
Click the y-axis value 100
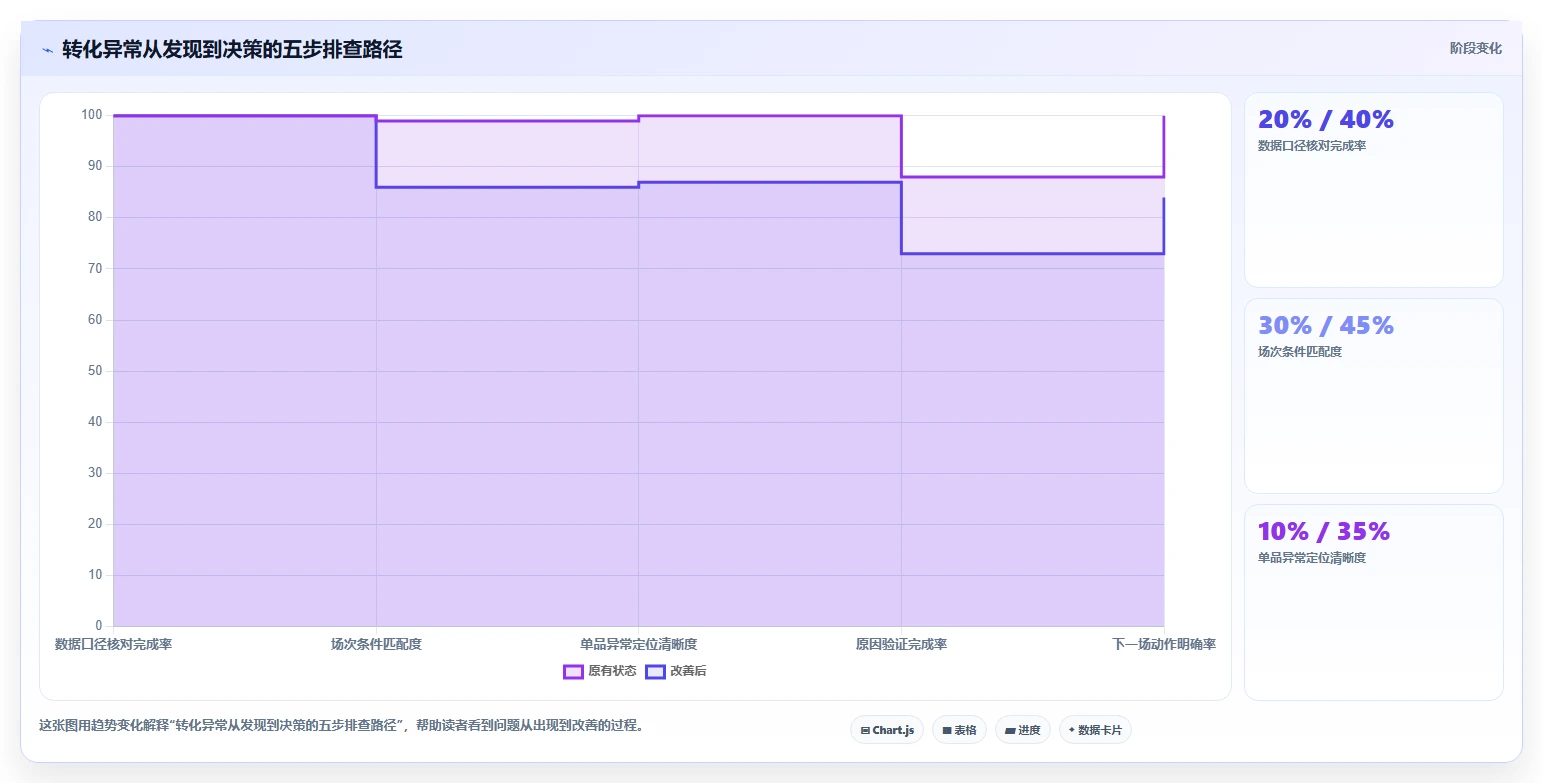click(92, 115)
